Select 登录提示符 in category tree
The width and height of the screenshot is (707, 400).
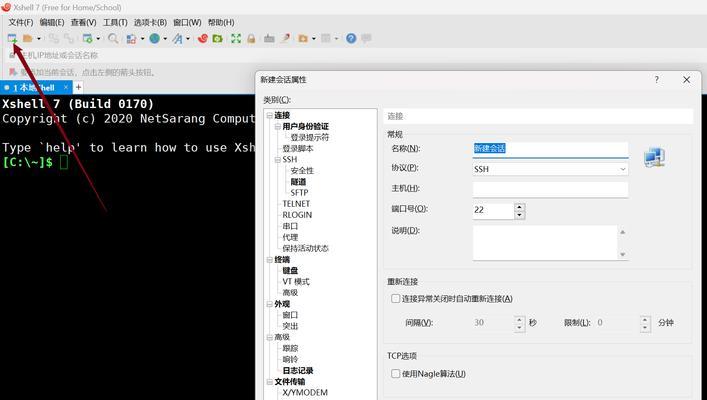(x=310, y=138)
